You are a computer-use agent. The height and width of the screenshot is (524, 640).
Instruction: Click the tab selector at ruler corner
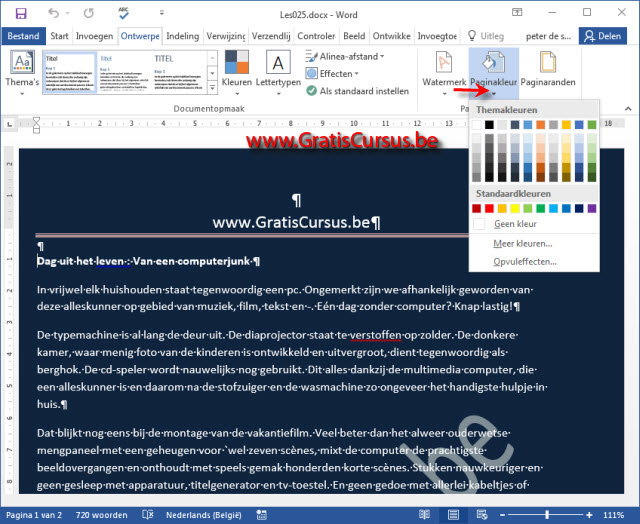click(x=9, y=124)
